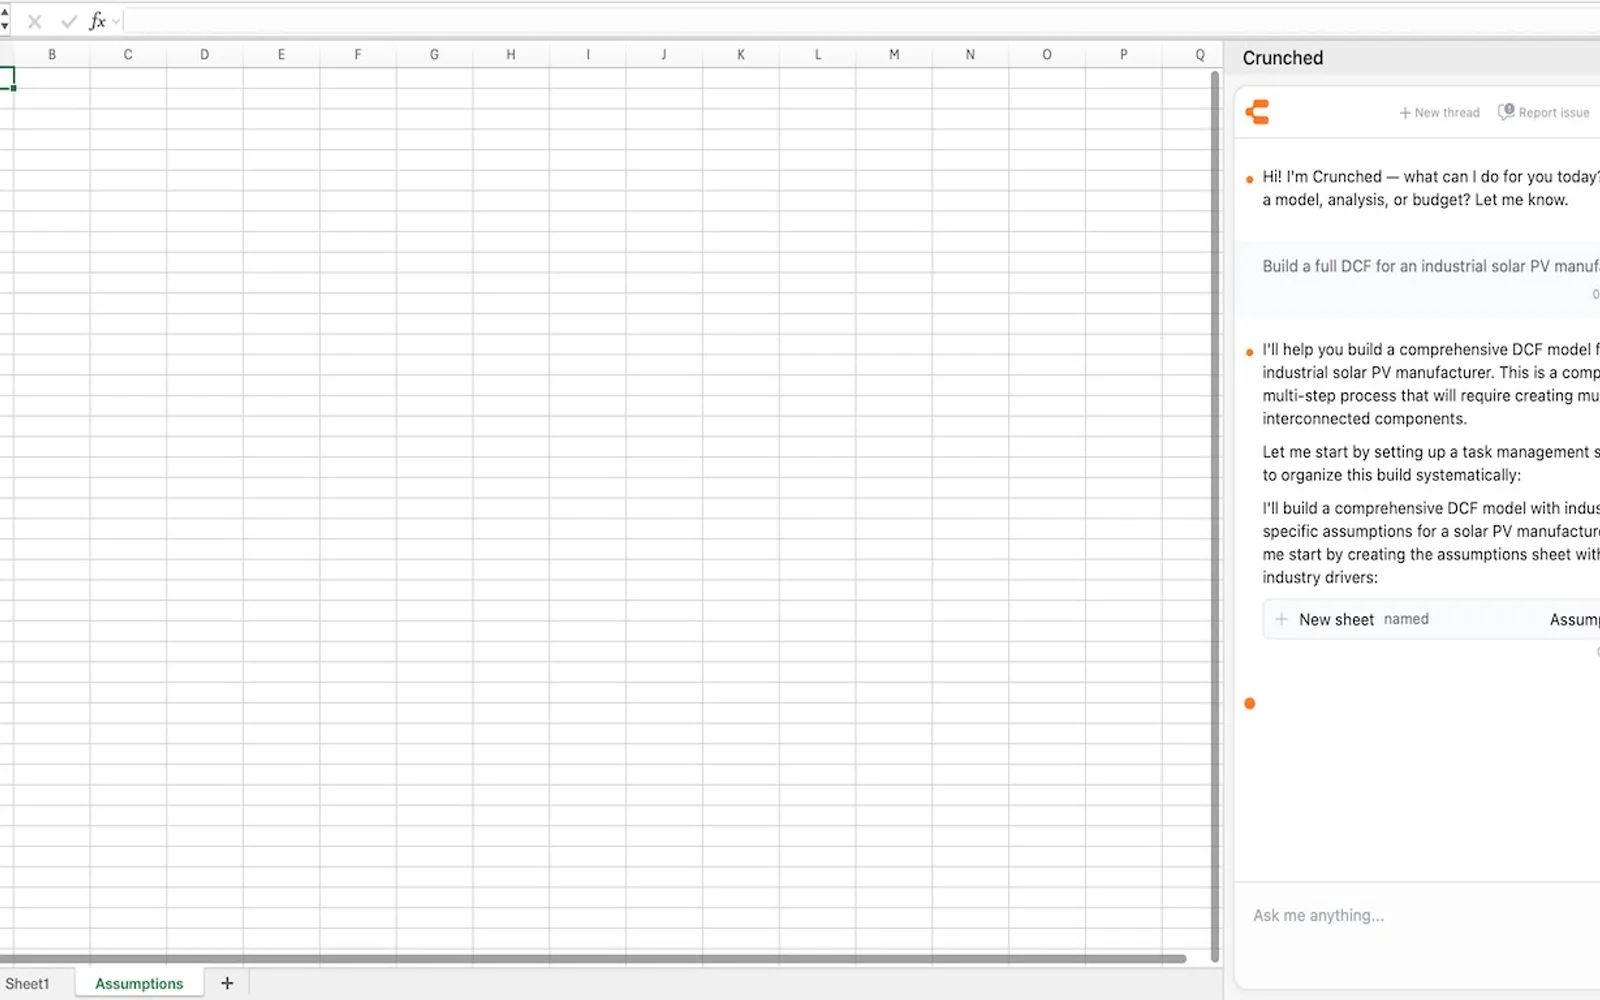Select column F header
The width and height of the screenshot is (1600, 1000).
coord(358,55)
